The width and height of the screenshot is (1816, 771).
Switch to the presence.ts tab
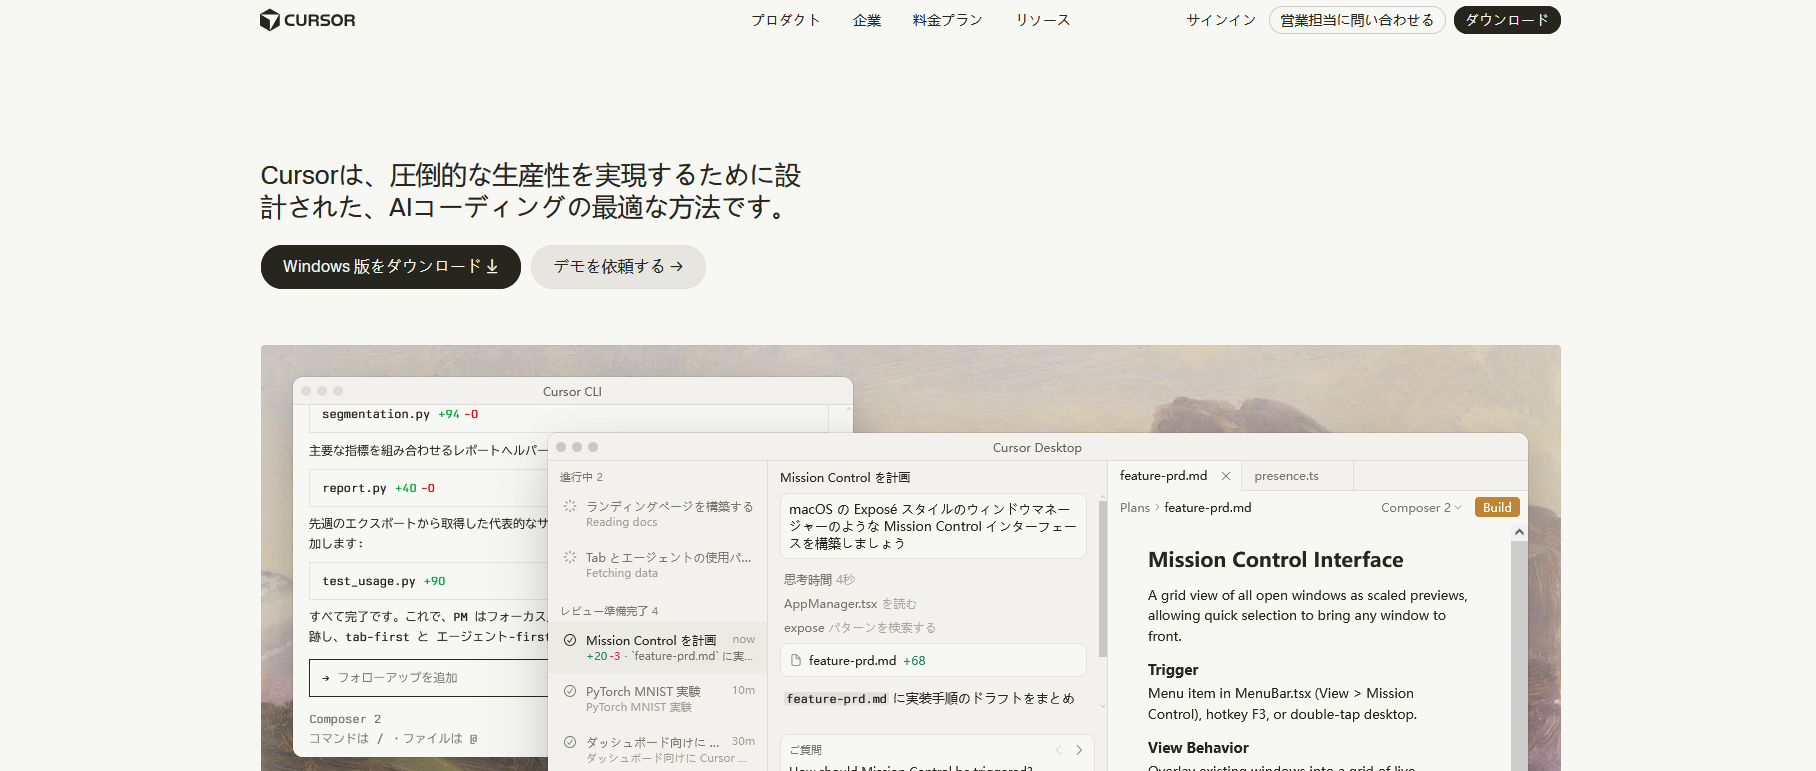1286,476
